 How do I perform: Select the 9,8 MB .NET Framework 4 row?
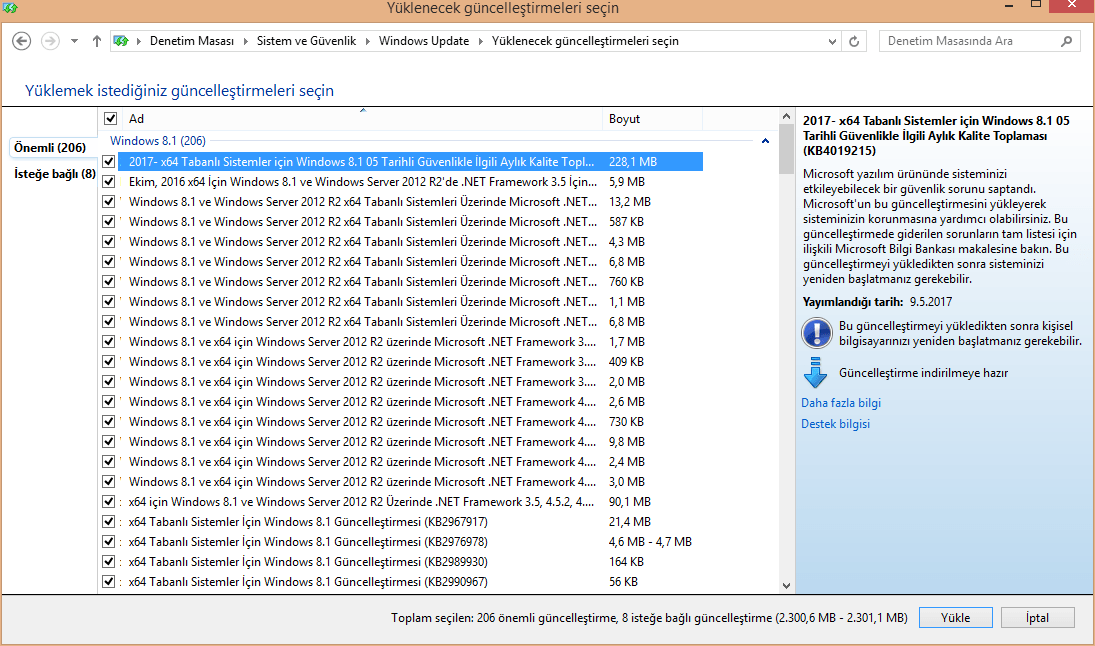click(x=411, y=441)
